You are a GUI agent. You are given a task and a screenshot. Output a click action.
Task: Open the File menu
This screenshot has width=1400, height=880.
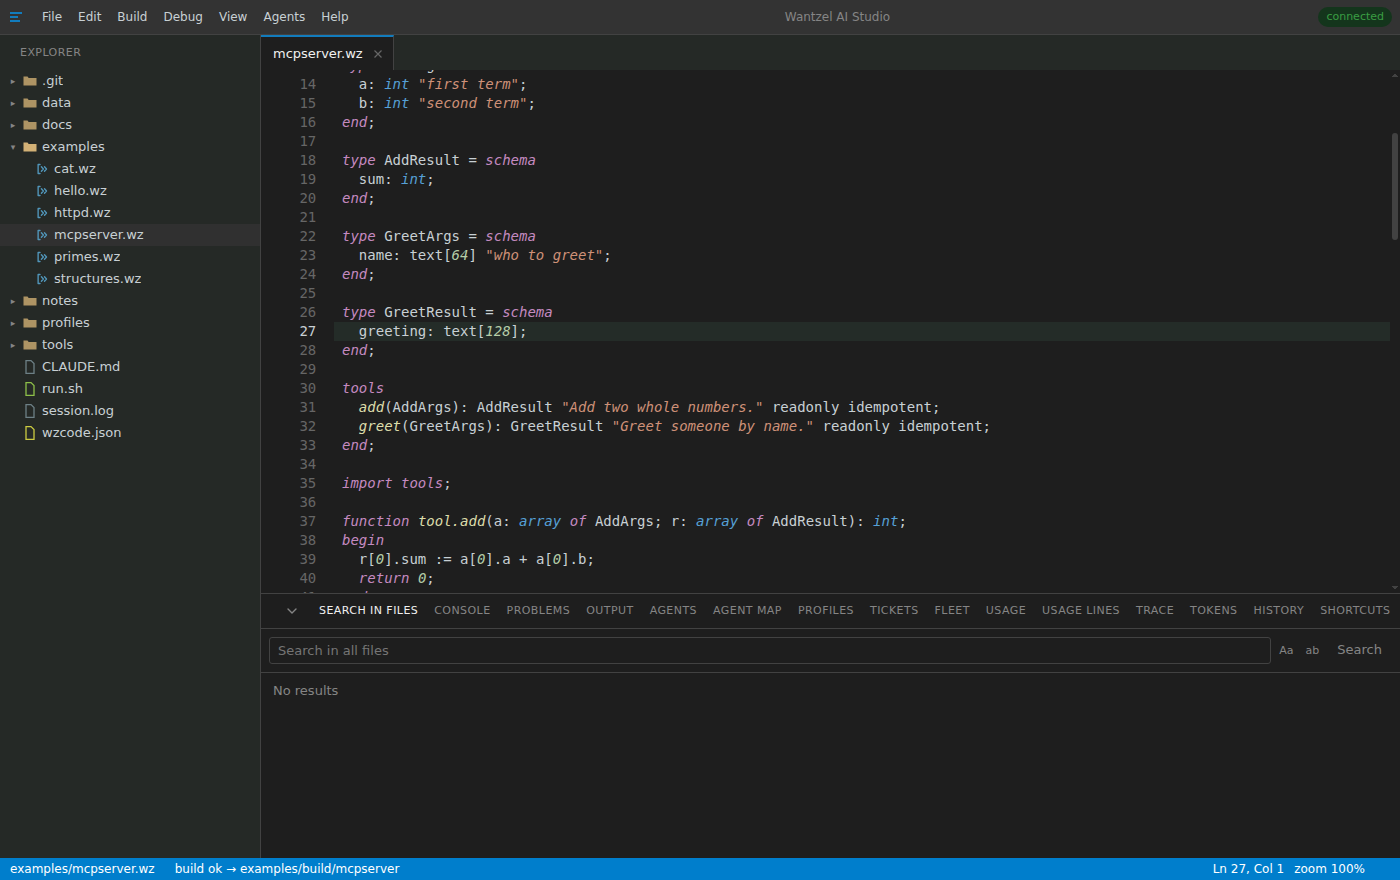click(52, 17)
